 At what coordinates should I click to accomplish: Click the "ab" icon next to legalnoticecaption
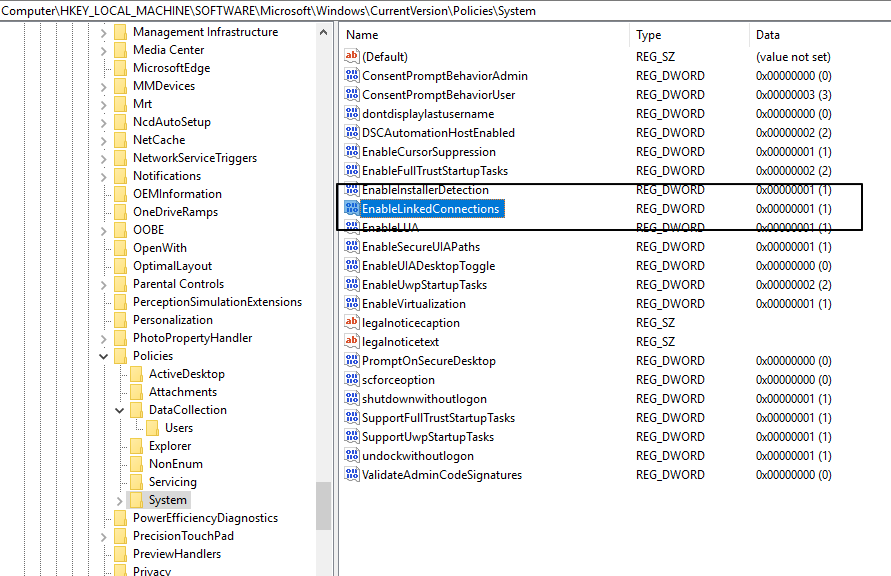[354, 322]
